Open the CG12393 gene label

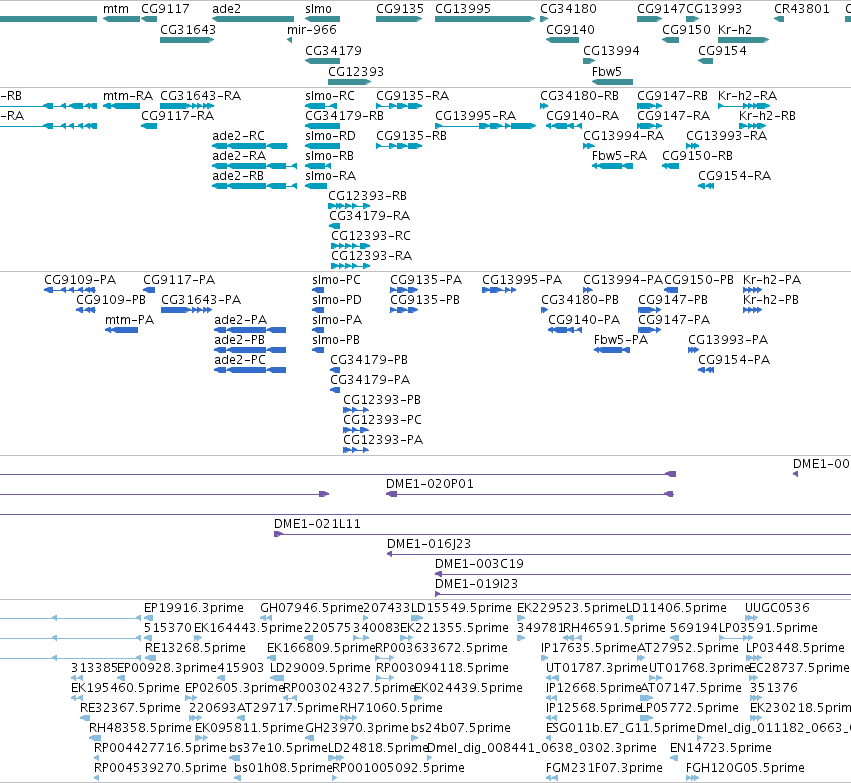coord(355,72)
